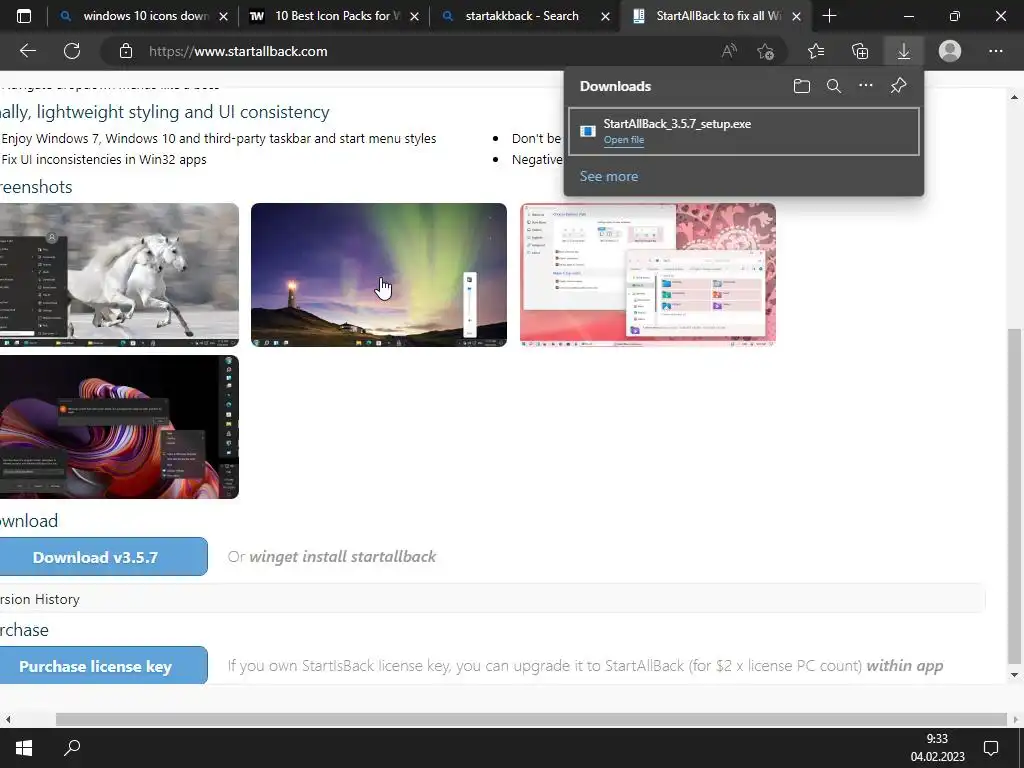Click vertical scrollbar down arrow
The image size is (1024, 768).
[x=1014, y=675]
